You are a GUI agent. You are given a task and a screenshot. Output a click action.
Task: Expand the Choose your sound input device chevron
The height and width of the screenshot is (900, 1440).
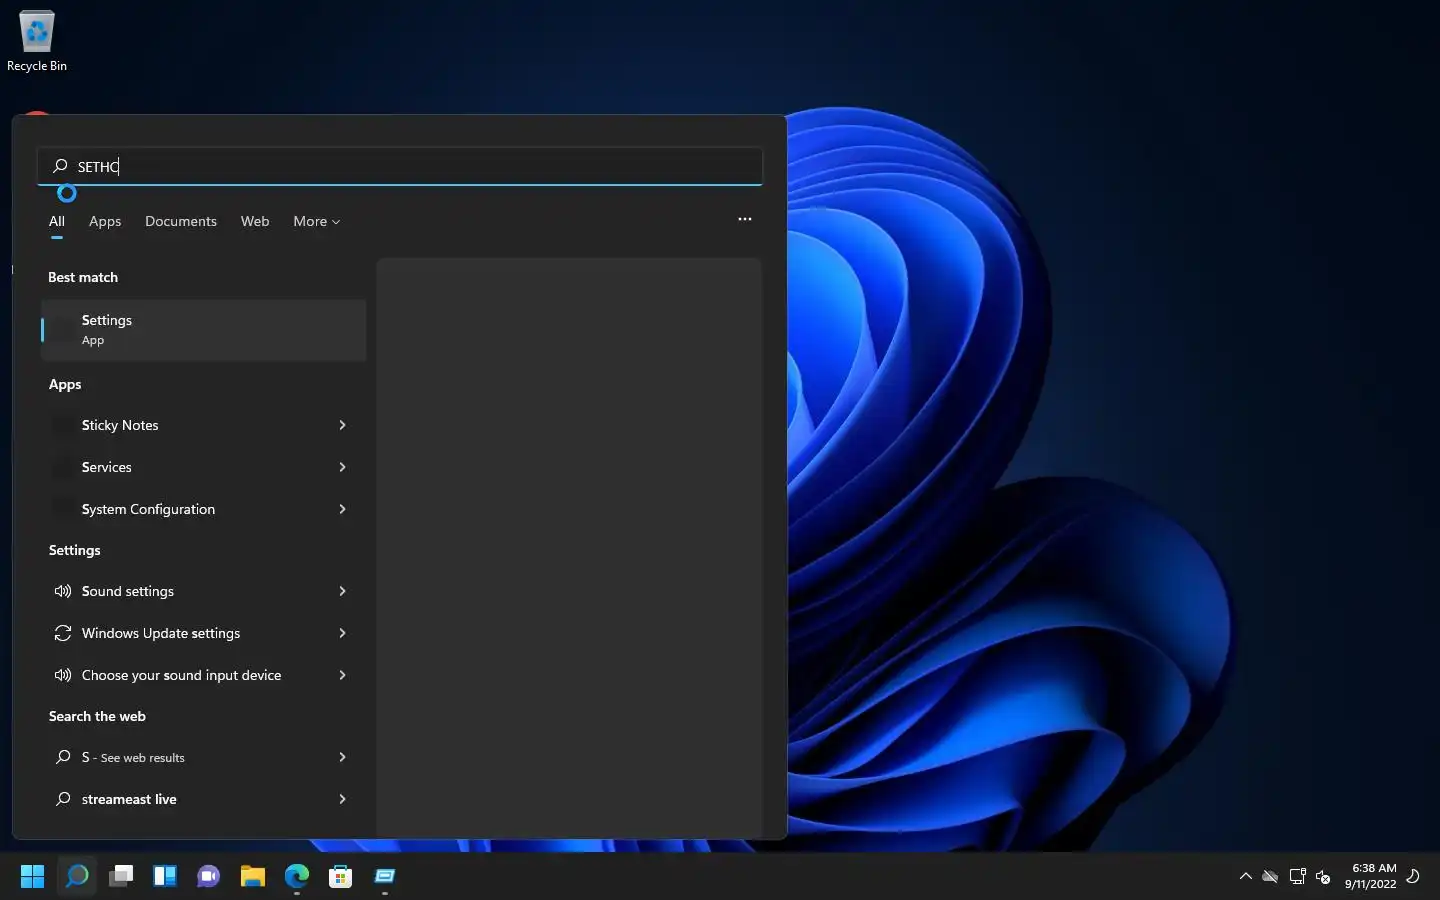point(342,675)
